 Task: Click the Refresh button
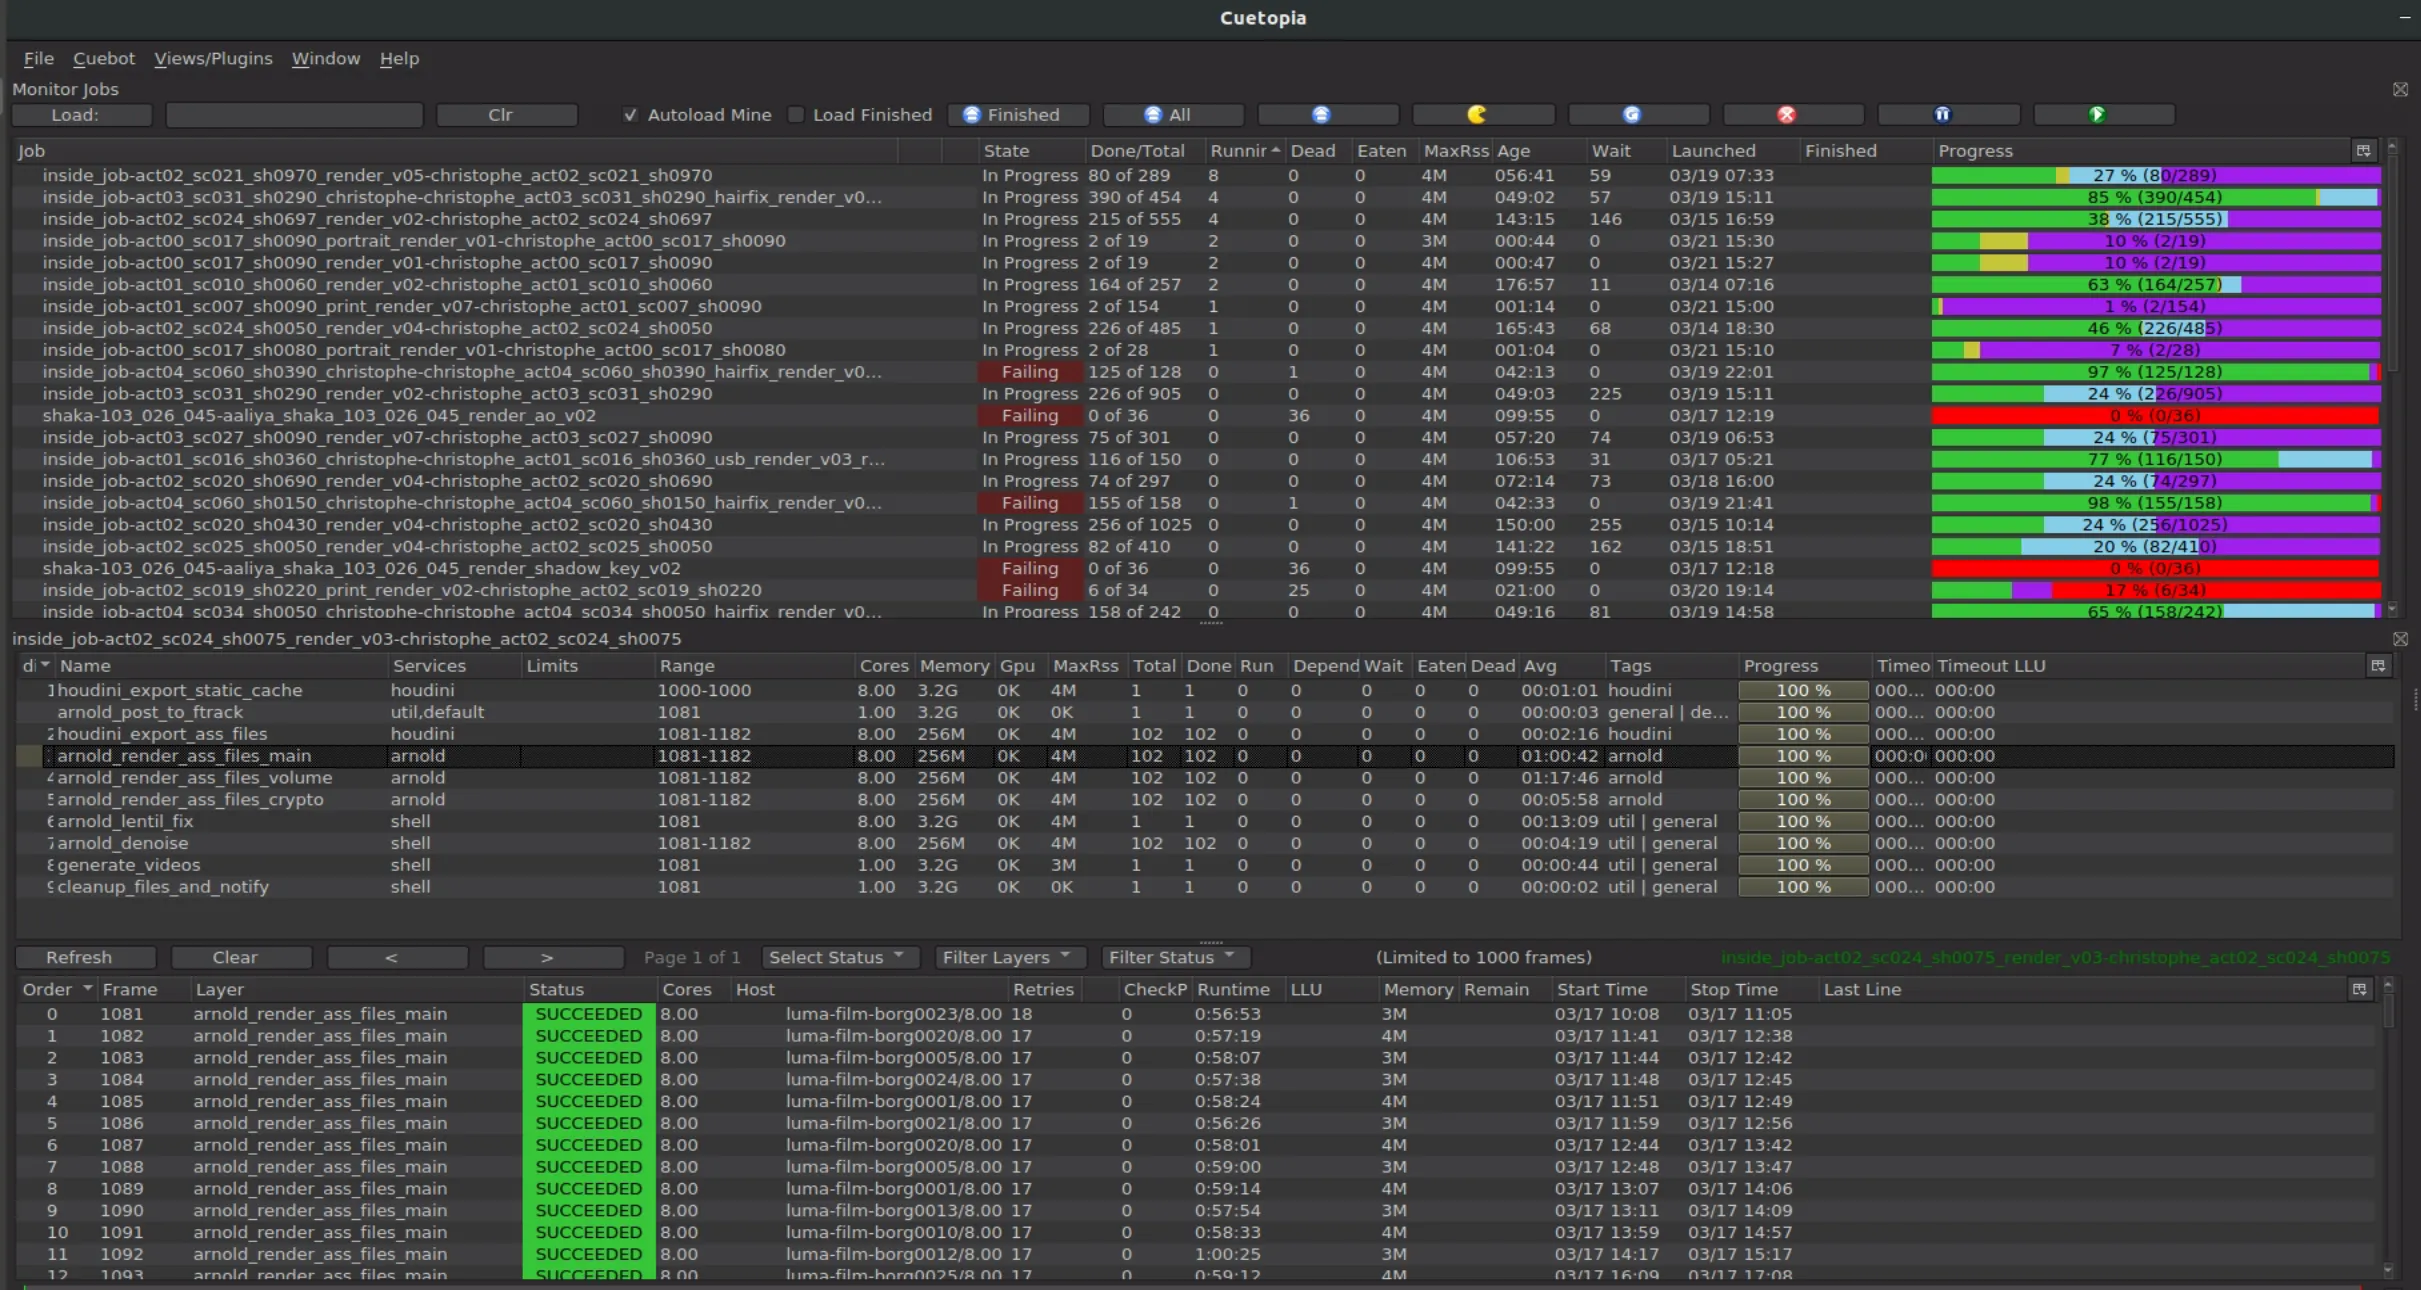tap(84, 957)
